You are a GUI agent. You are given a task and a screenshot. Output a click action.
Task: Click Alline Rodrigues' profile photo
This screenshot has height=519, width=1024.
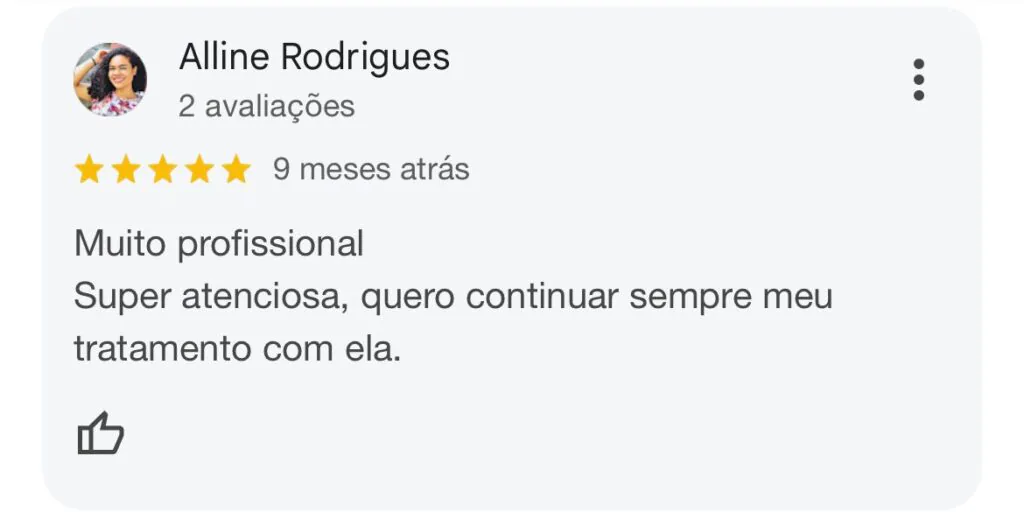coord(110,80)
